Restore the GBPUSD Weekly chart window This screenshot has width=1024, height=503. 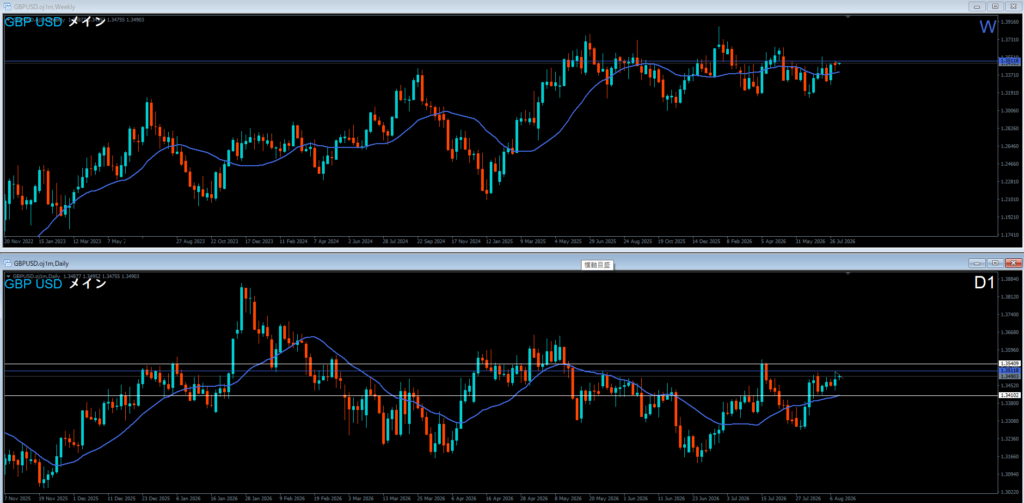[995, 6]
